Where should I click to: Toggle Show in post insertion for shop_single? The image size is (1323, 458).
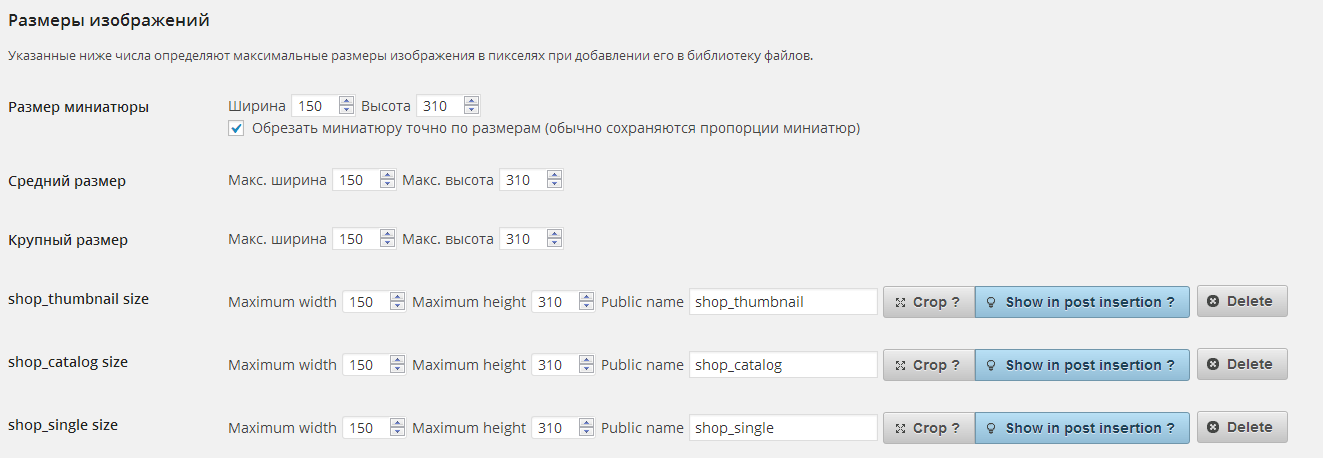[x=1082, y=428]
